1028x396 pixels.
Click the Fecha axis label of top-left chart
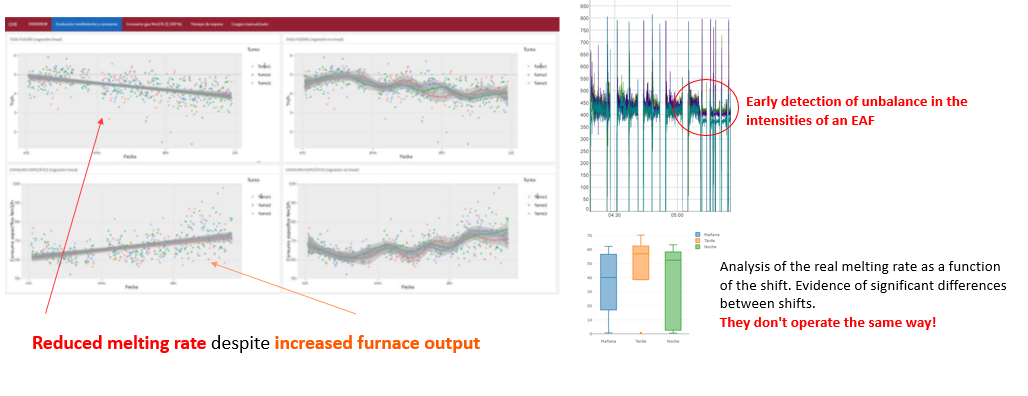coord(130,157)
